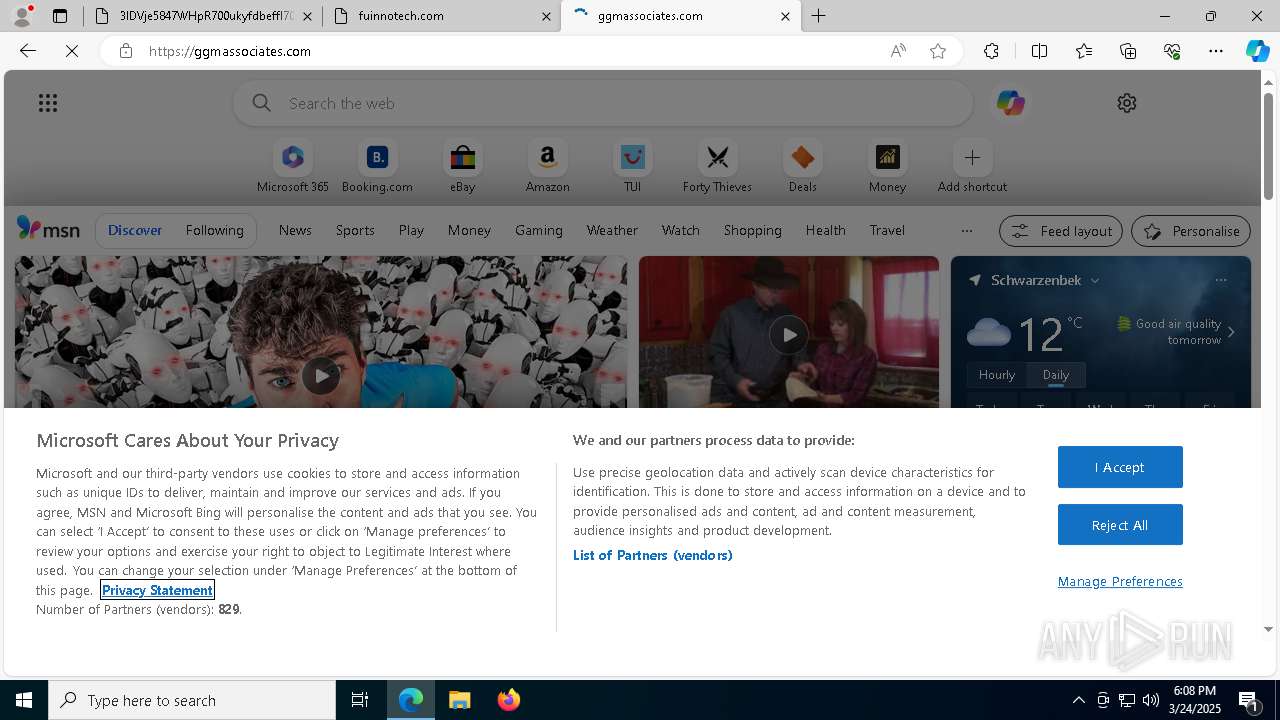Viewport: 1280px width, 720px height.
Task: Open the Sports category
Action: pos(355,230)
